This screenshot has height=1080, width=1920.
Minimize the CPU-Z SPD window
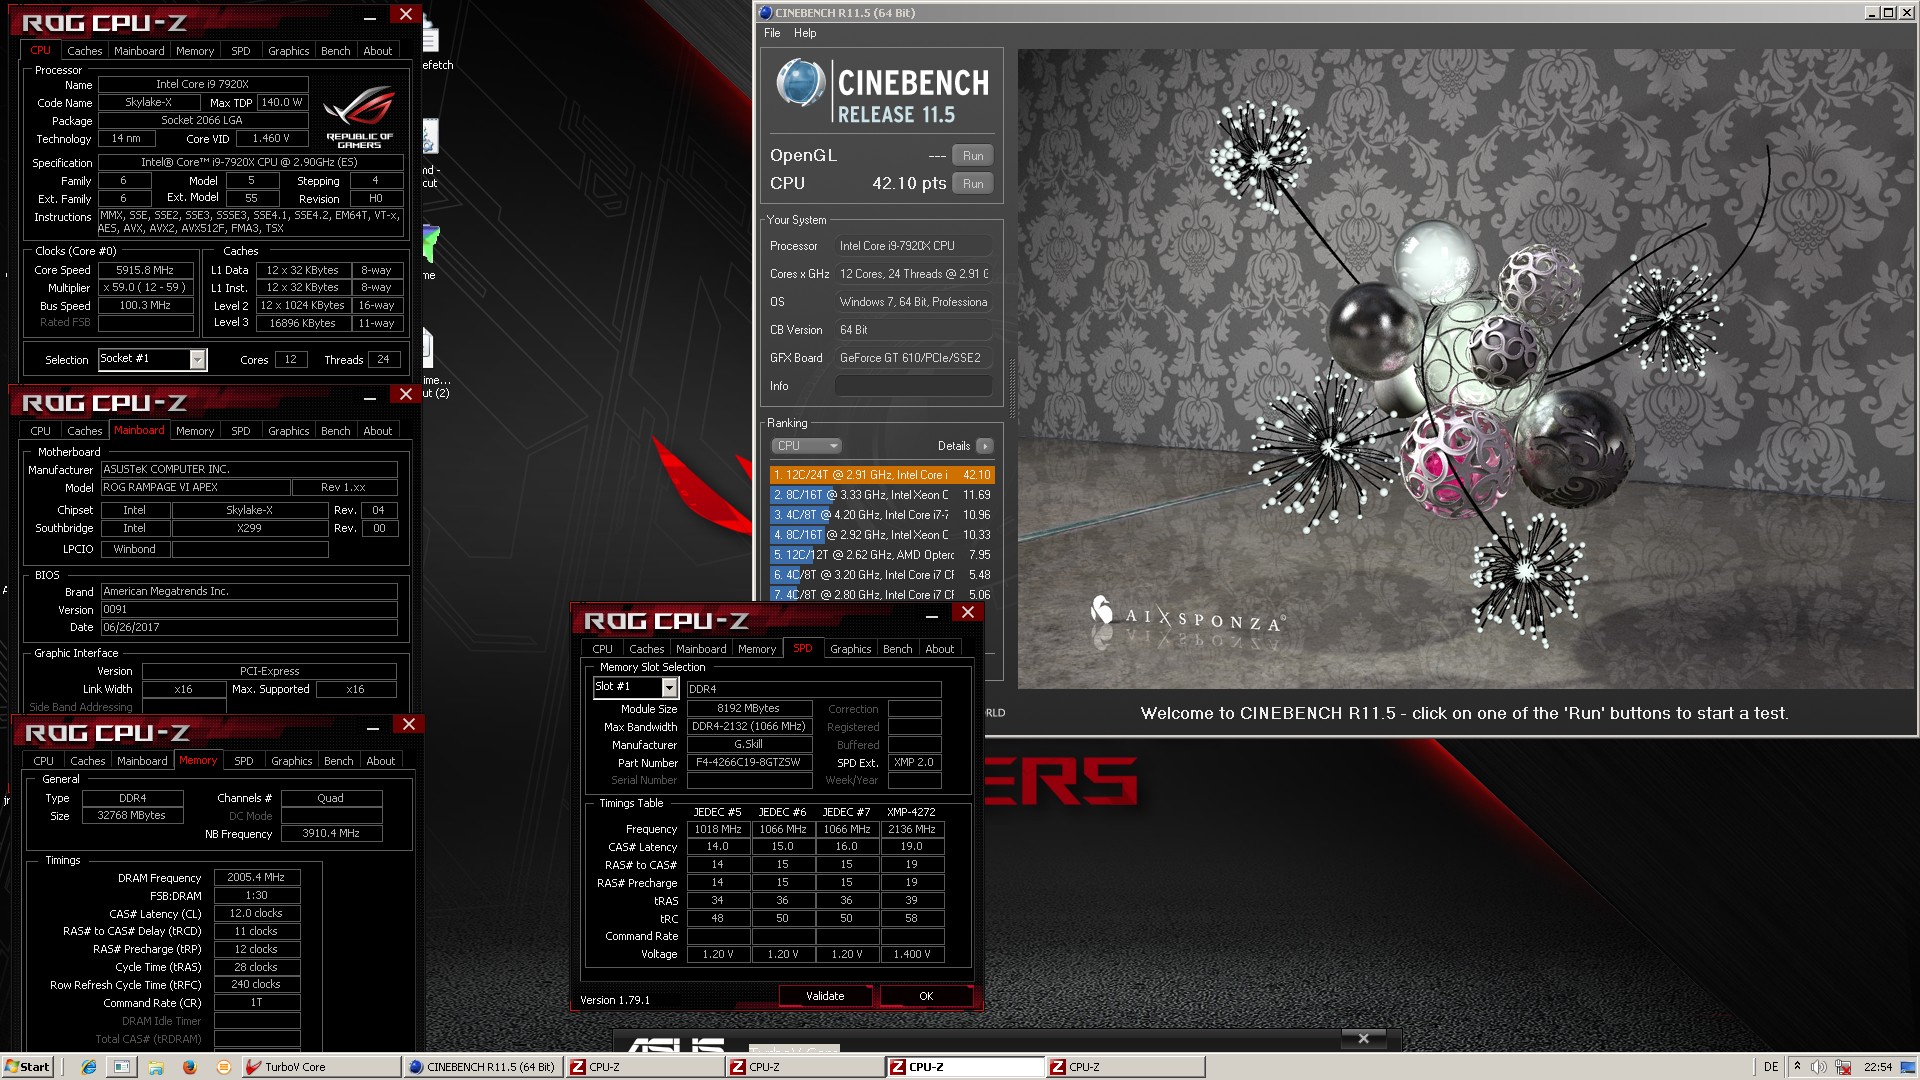click(931, 615)
